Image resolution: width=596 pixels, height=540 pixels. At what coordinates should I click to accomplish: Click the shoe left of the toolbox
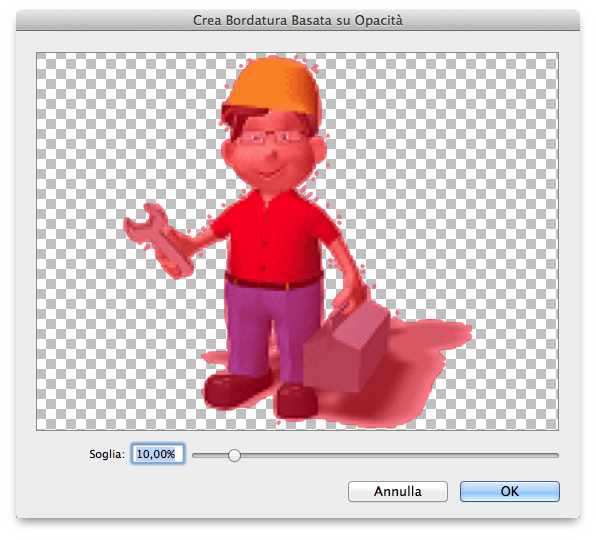pos(296,401)
